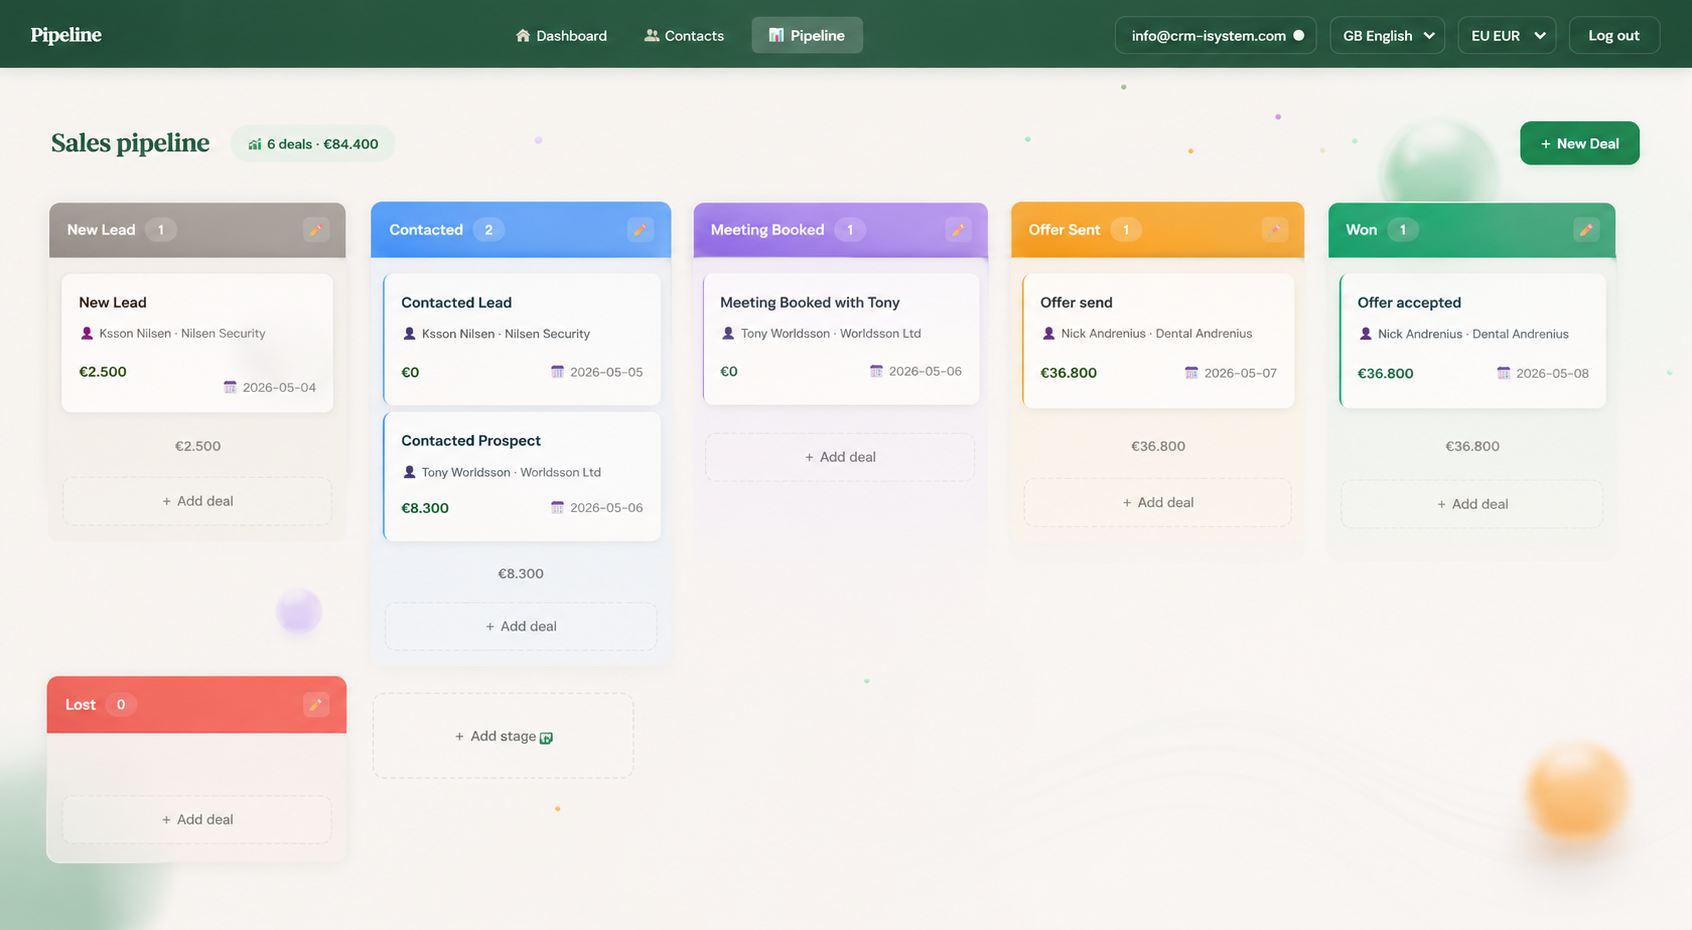The height and width of the screenshot is (930, 1692).
Task: Open the Offer send deal card
Action: [x=1158, y=341]
